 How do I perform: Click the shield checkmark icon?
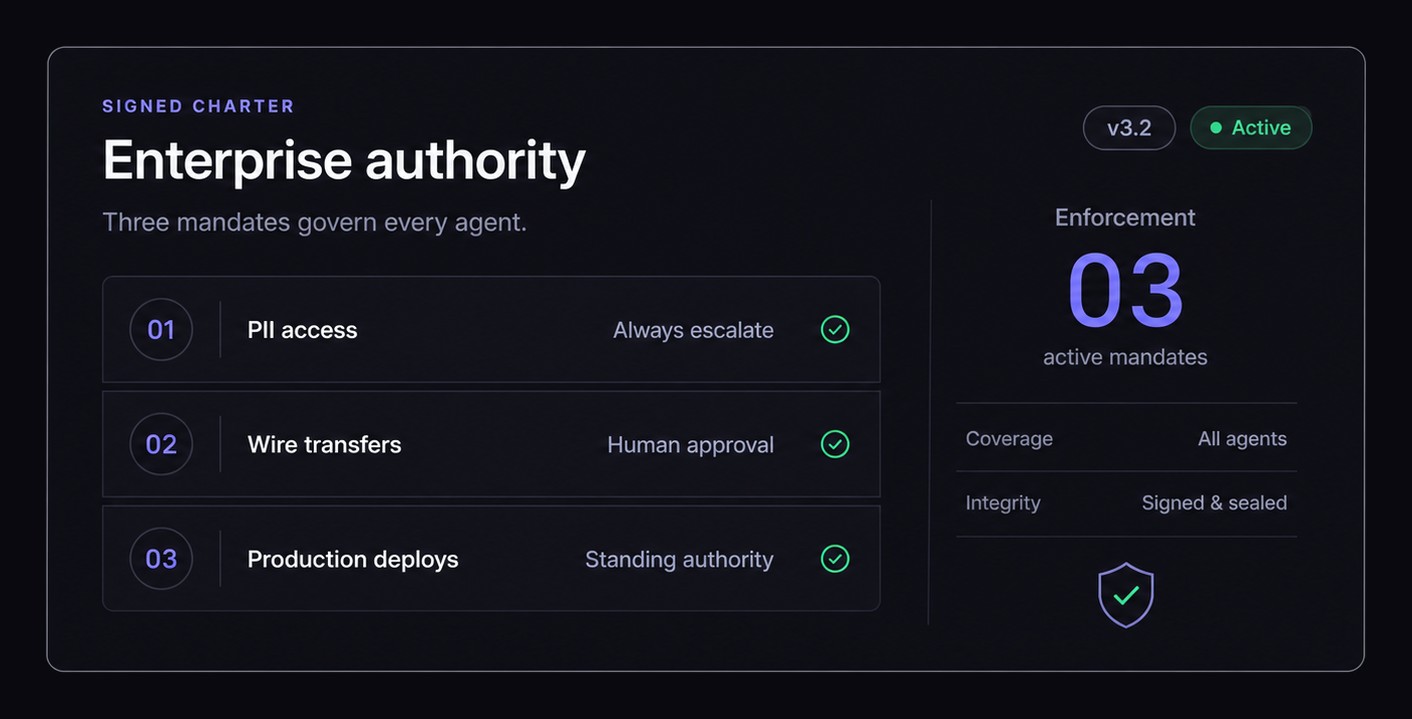pyautogui.click(x=1126, y=595)
